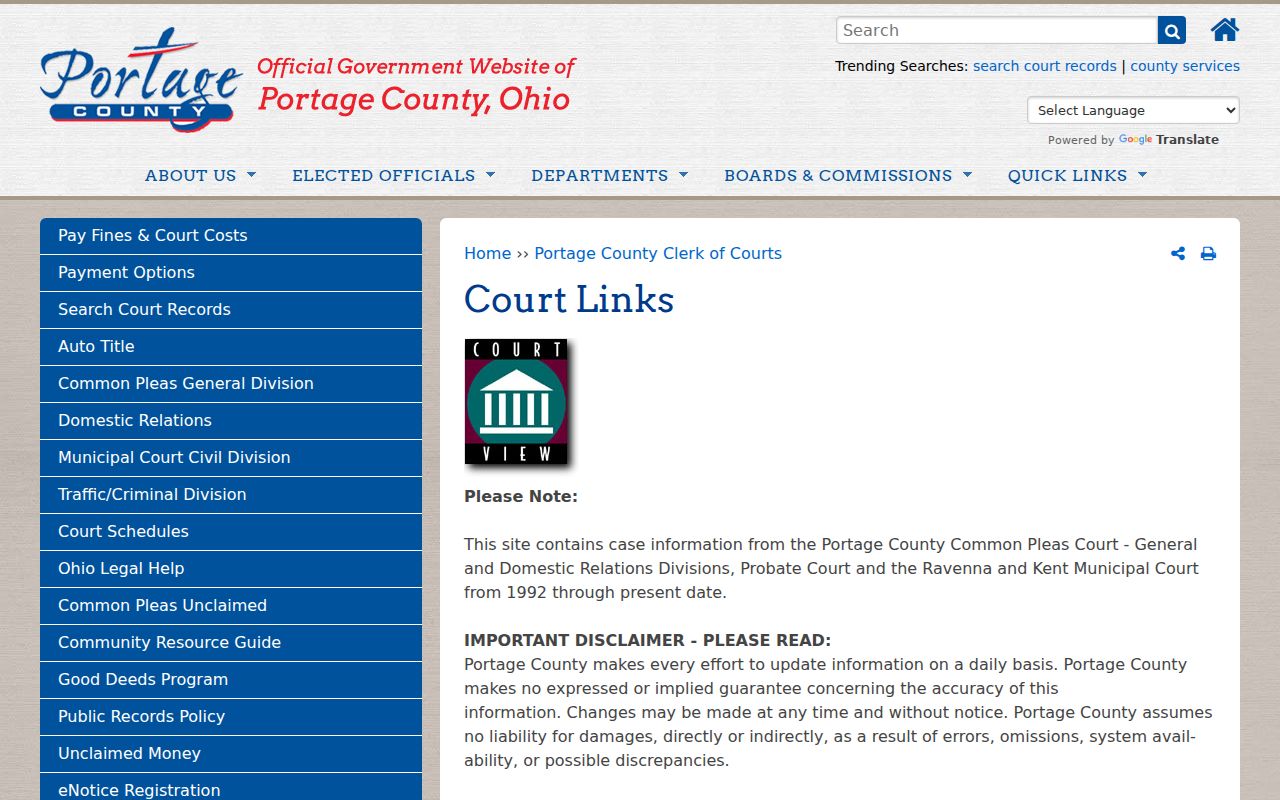The height and width of the screenshot is (800, 1280).
Task: Select Payment Options in sidebar
Action: 231,273
